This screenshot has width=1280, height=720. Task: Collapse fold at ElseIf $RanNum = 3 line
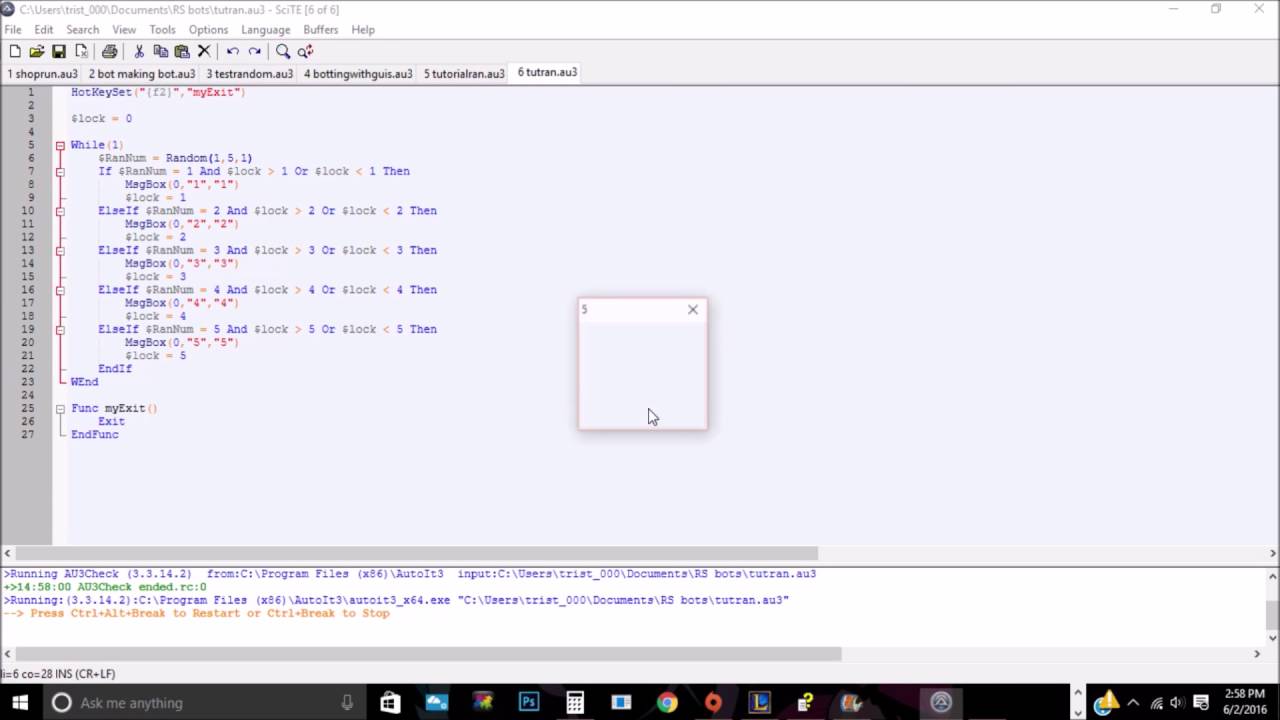pos(60,250)
